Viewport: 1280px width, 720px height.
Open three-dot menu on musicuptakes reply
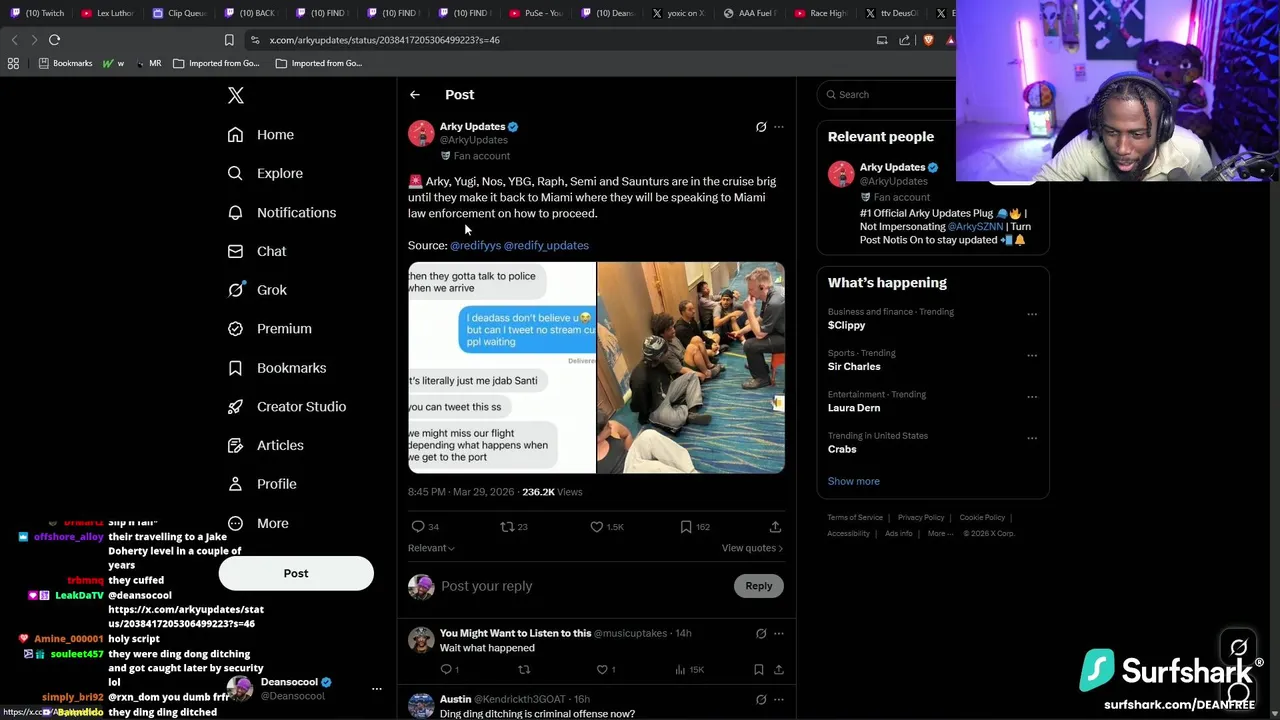click(779, 633)
